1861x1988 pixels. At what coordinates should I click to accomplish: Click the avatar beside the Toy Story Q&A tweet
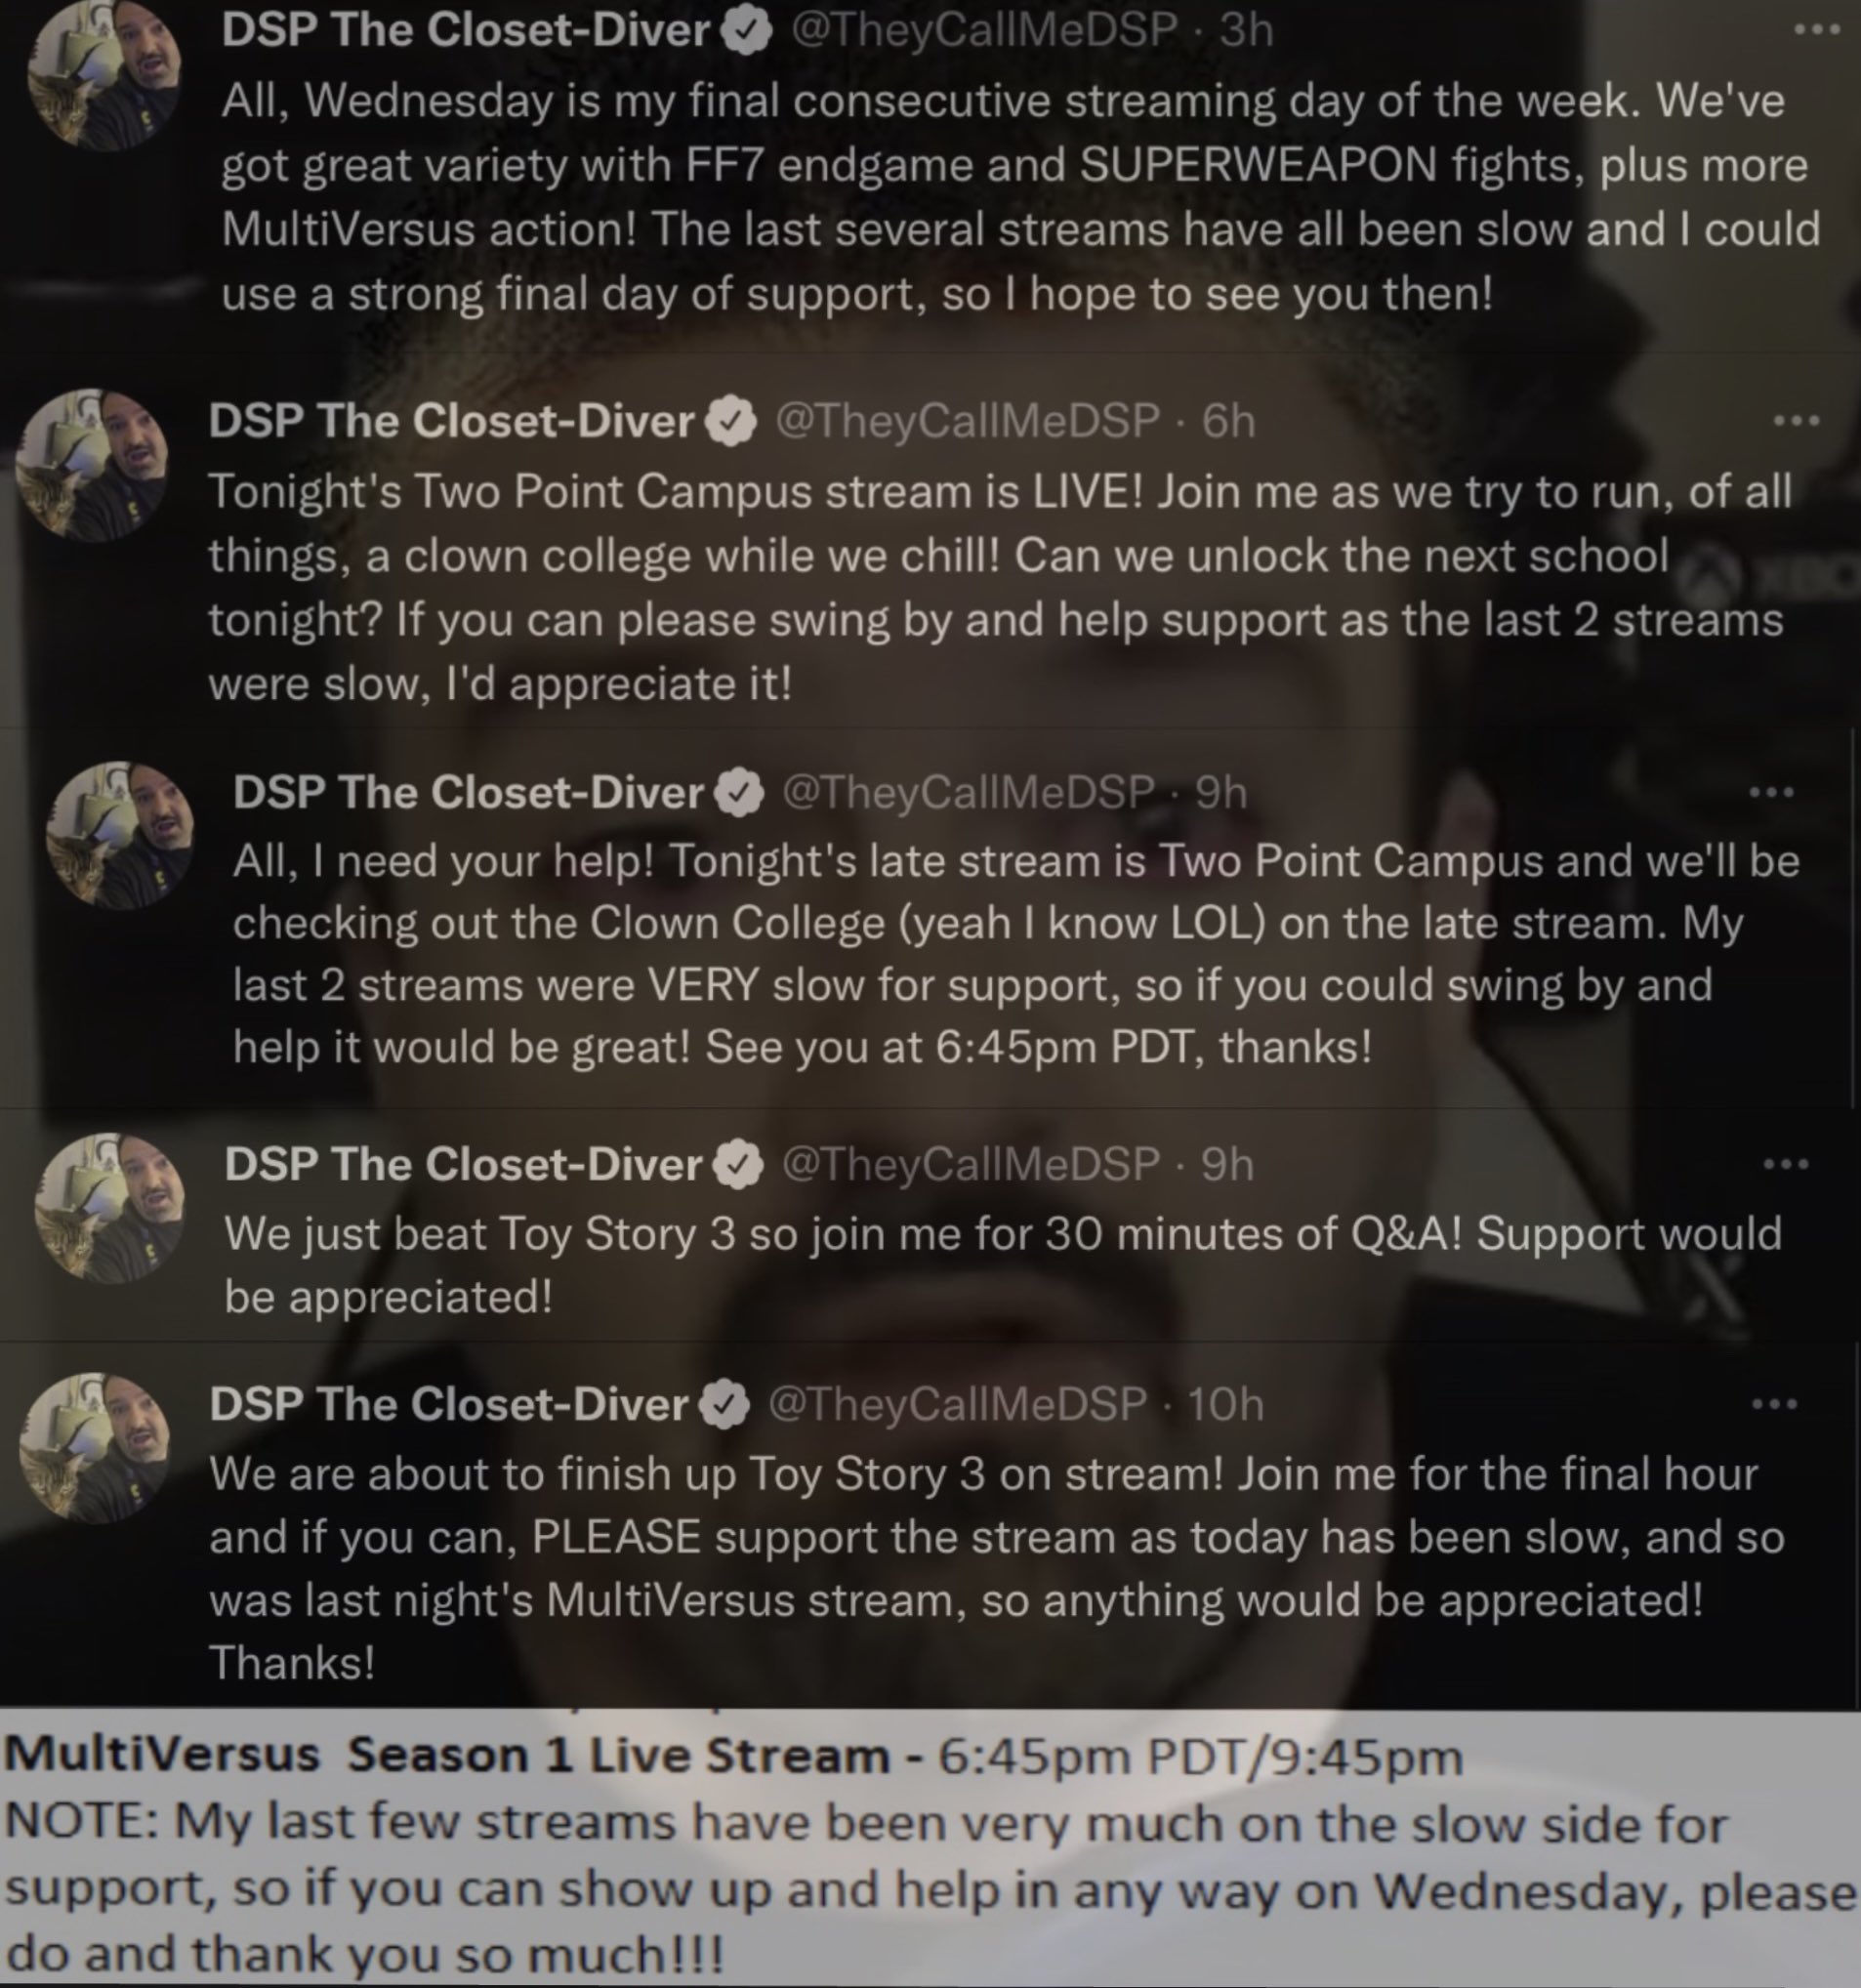coord(110,1208)
